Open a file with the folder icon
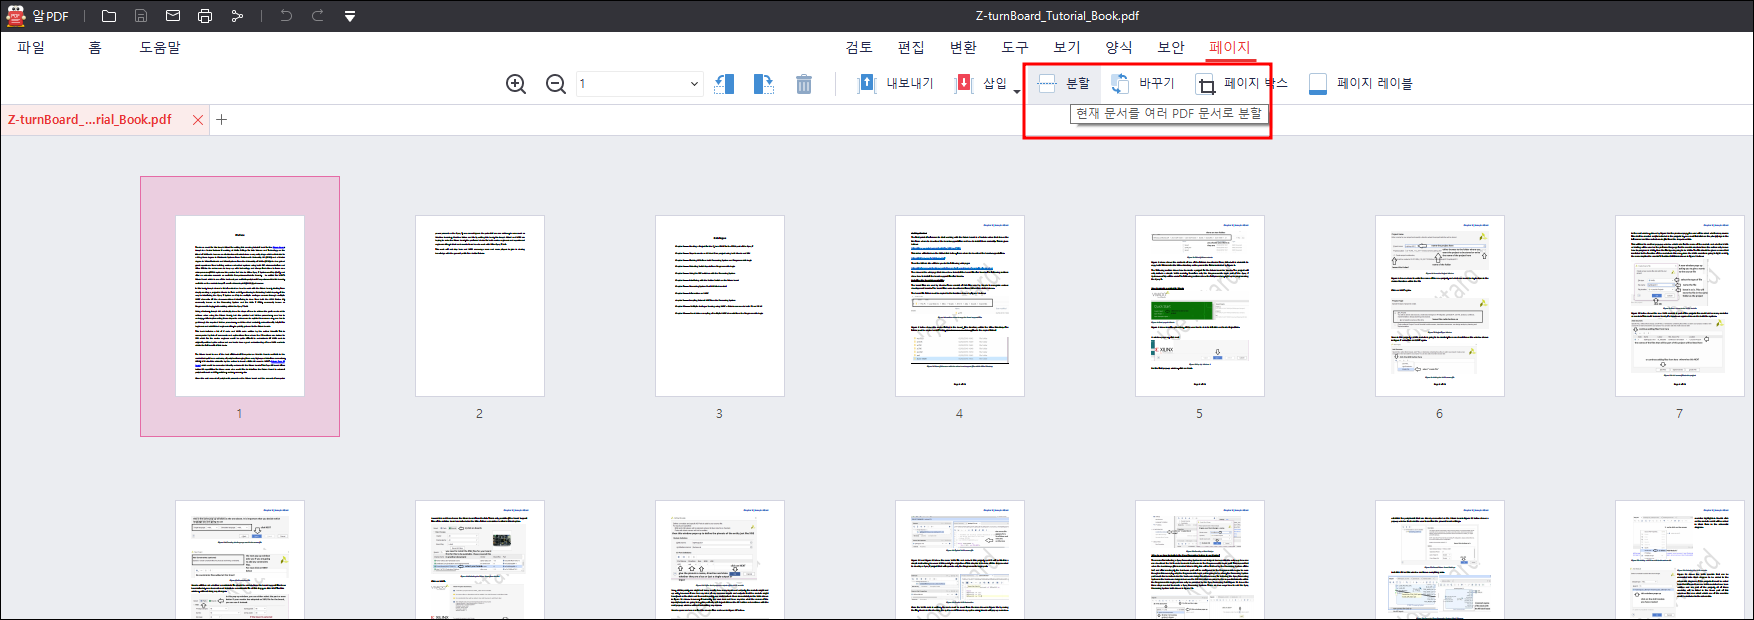The height and width of the screenshot is (620, 1754). coord(109,16)
